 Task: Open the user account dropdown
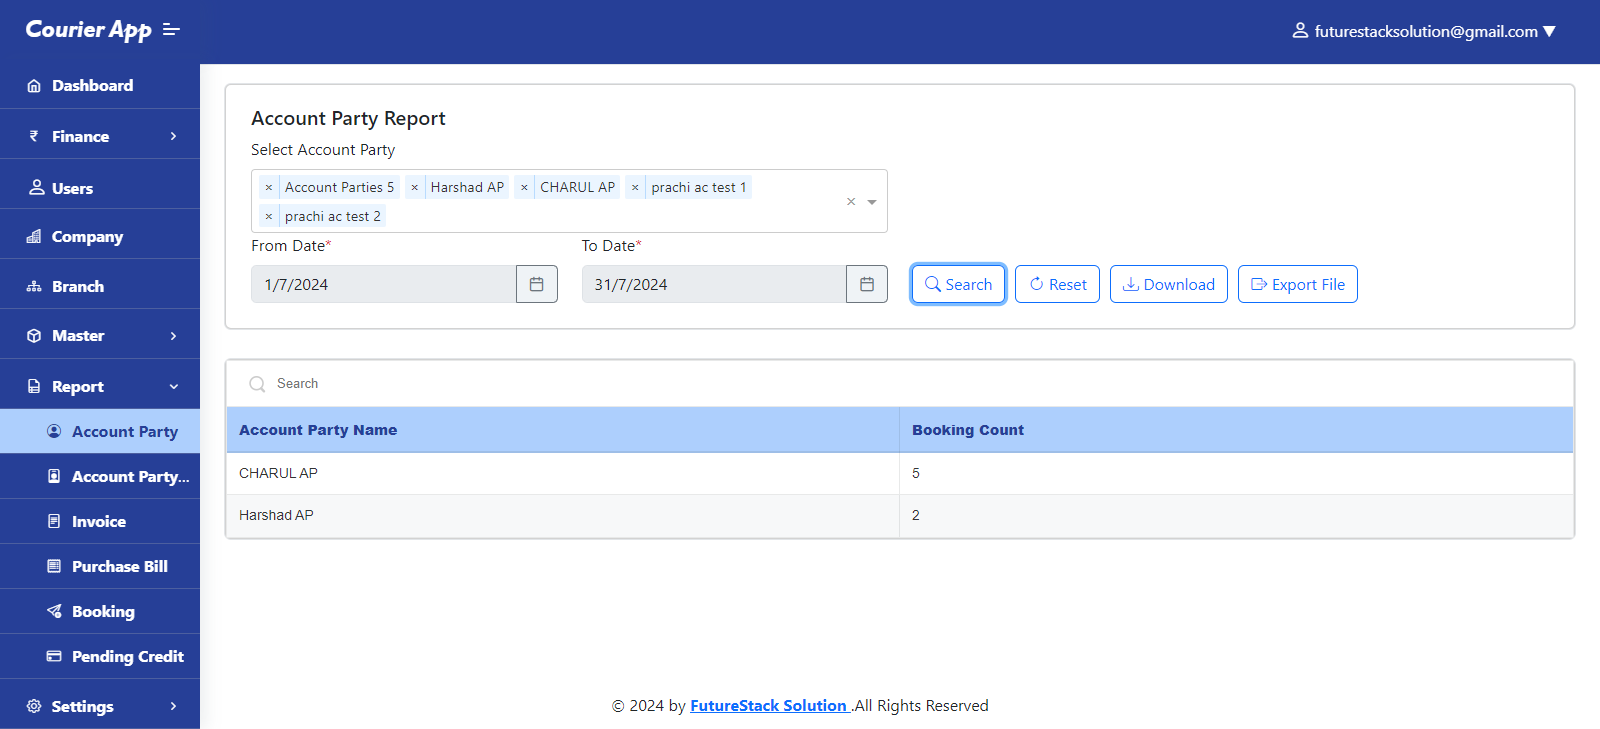pyautogui.click(x=1424, y=31)
